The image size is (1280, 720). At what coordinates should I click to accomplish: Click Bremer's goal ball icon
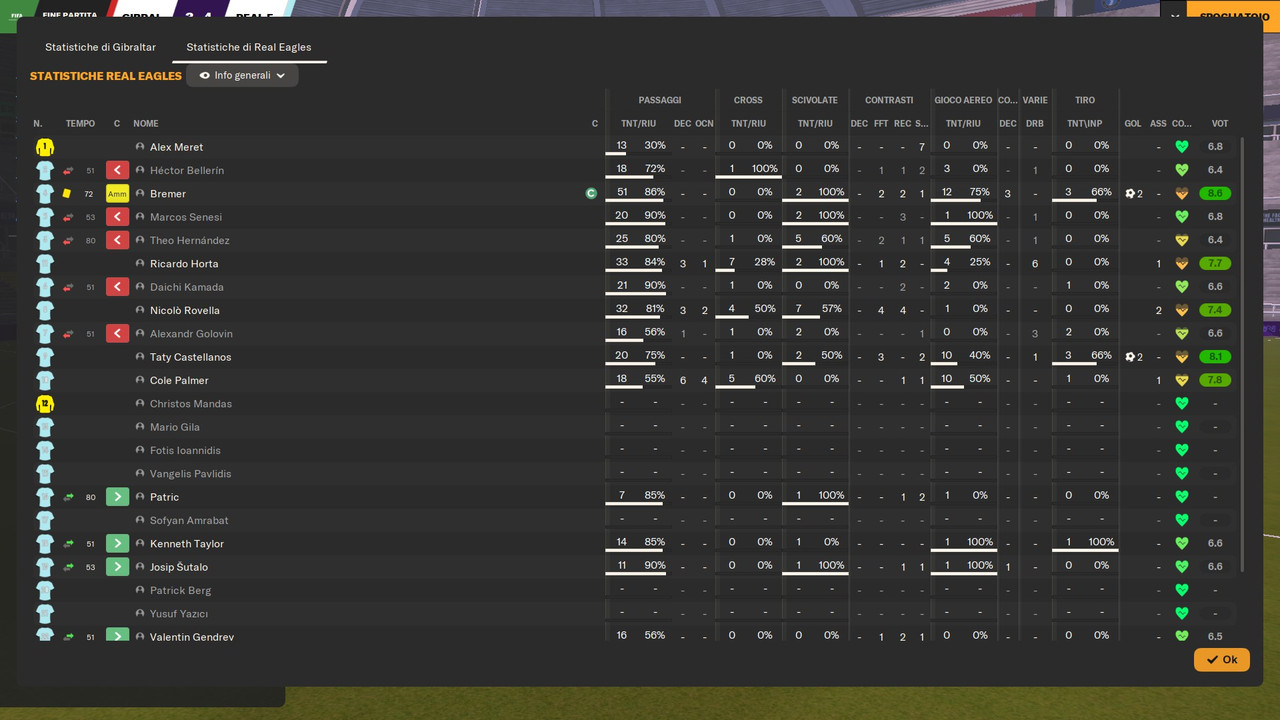click(x=1130, y=194)
